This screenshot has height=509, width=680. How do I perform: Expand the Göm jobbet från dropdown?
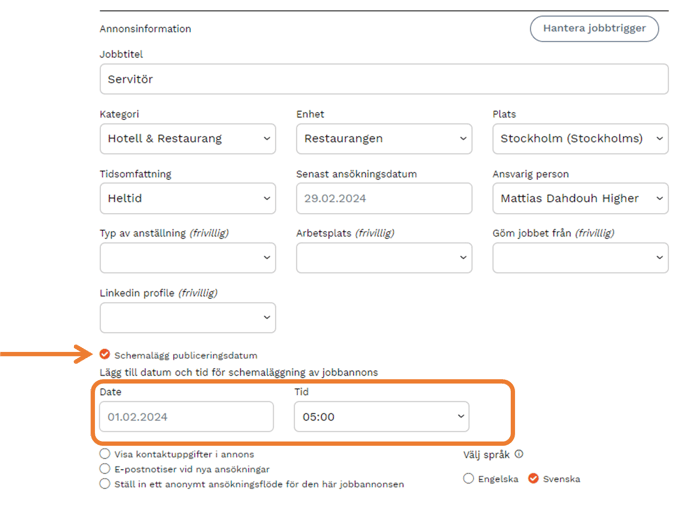point(580,257)
